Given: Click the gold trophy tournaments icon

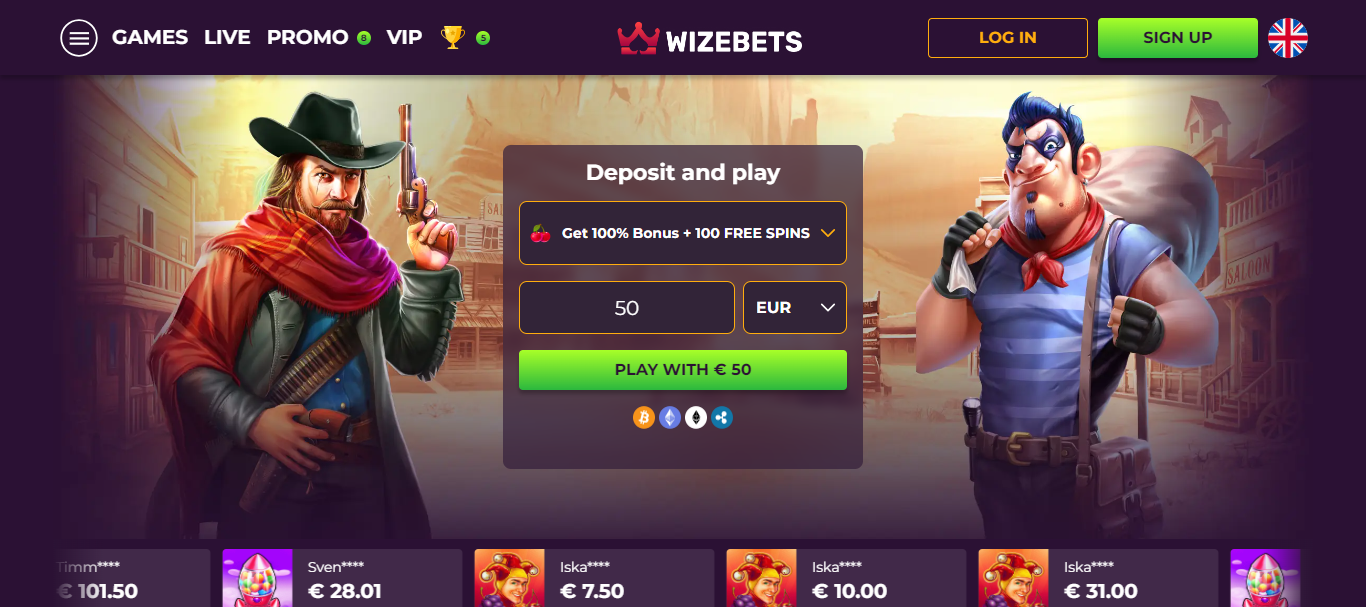Looking at the screenshot, I should click(x=453, y=38).
